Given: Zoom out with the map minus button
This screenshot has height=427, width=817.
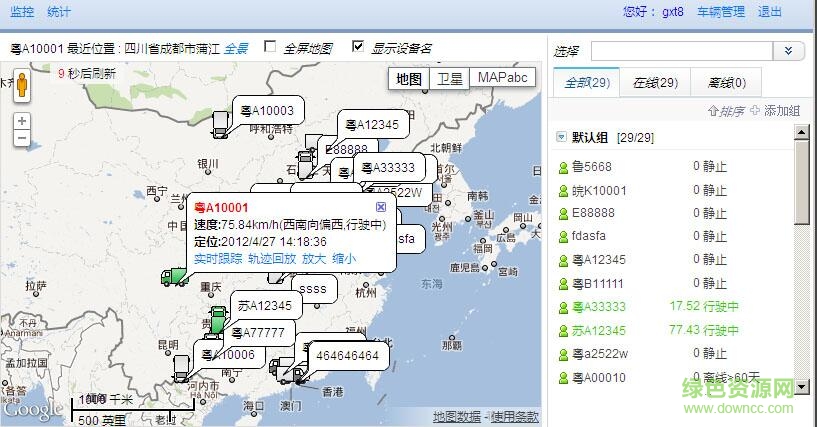Looking at the screenshot, I should [x=22, y=139].
